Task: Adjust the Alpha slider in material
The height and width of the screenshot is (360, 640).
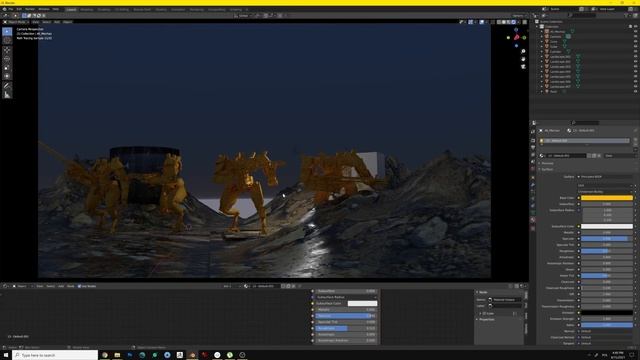Action: [607, 325]
